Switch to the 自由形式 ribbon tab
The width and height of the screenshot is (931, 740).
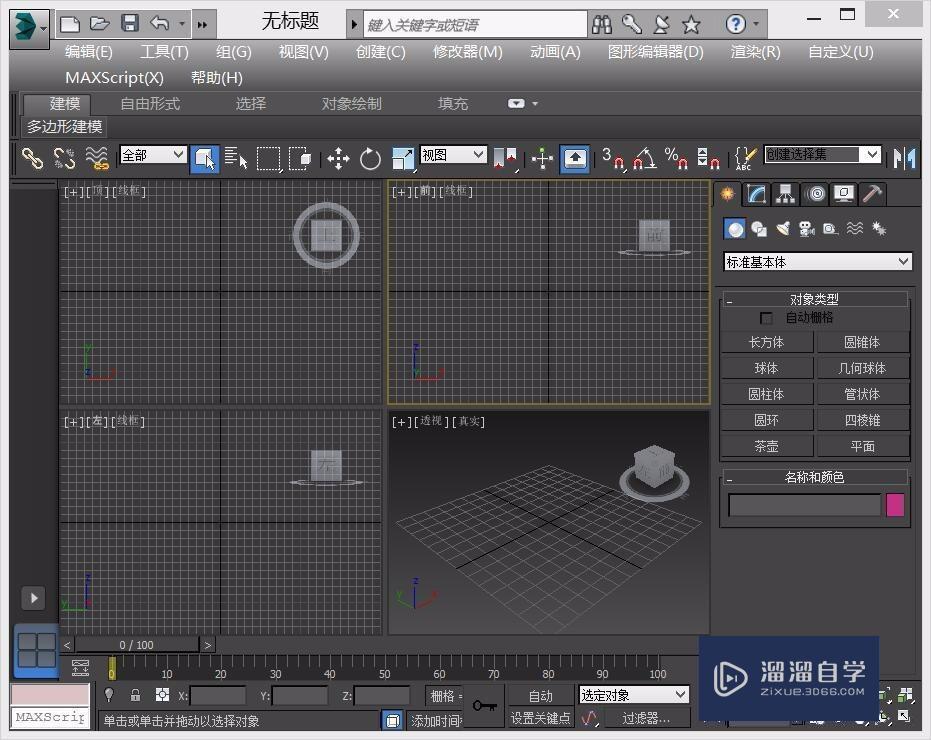tap(150, 103)
